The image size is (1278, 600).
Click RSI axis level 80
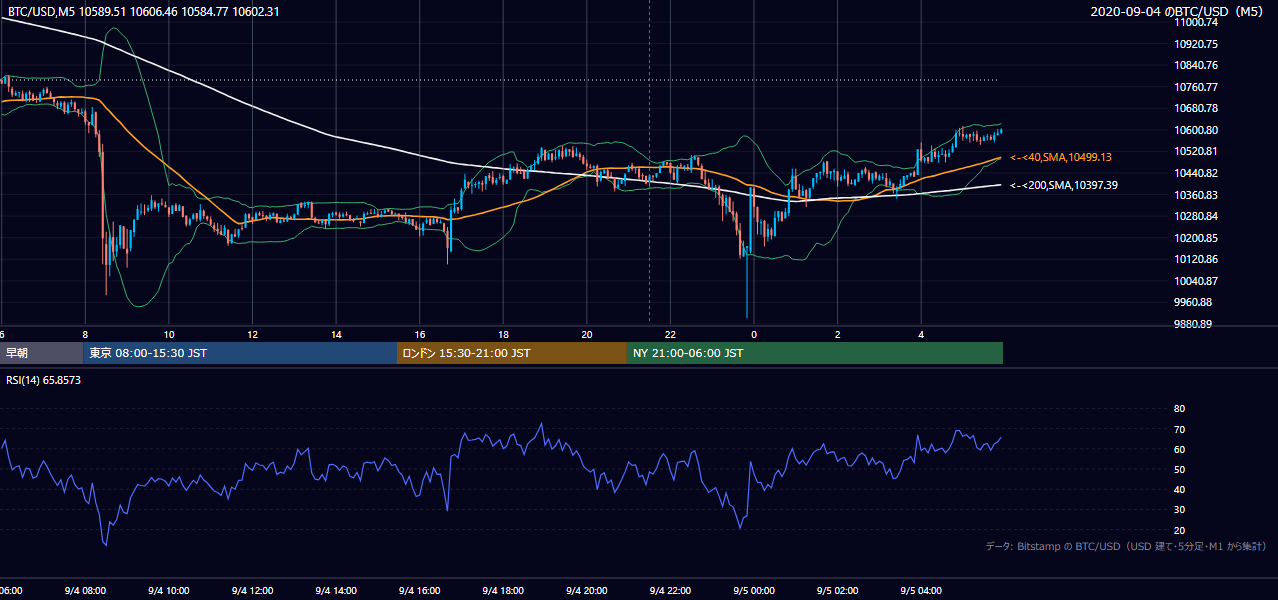point(1179,409)
